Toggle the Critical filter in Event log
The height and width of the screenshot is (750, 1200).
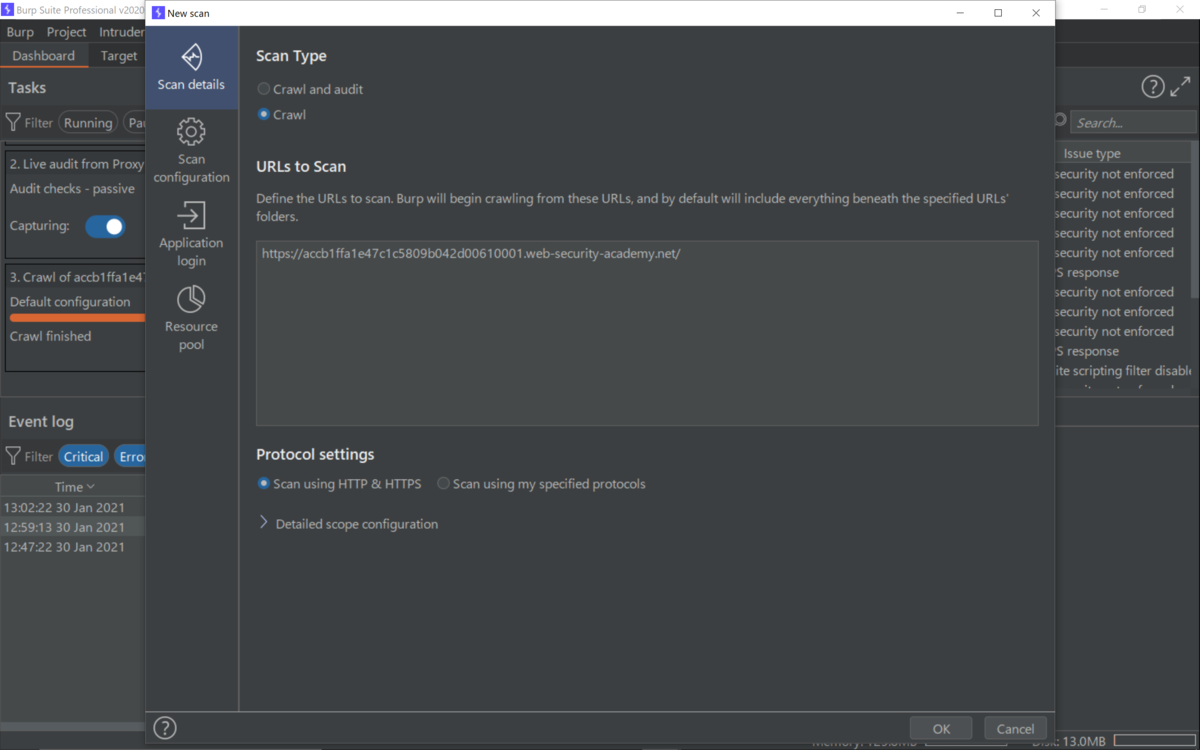[x=83, y=456]
